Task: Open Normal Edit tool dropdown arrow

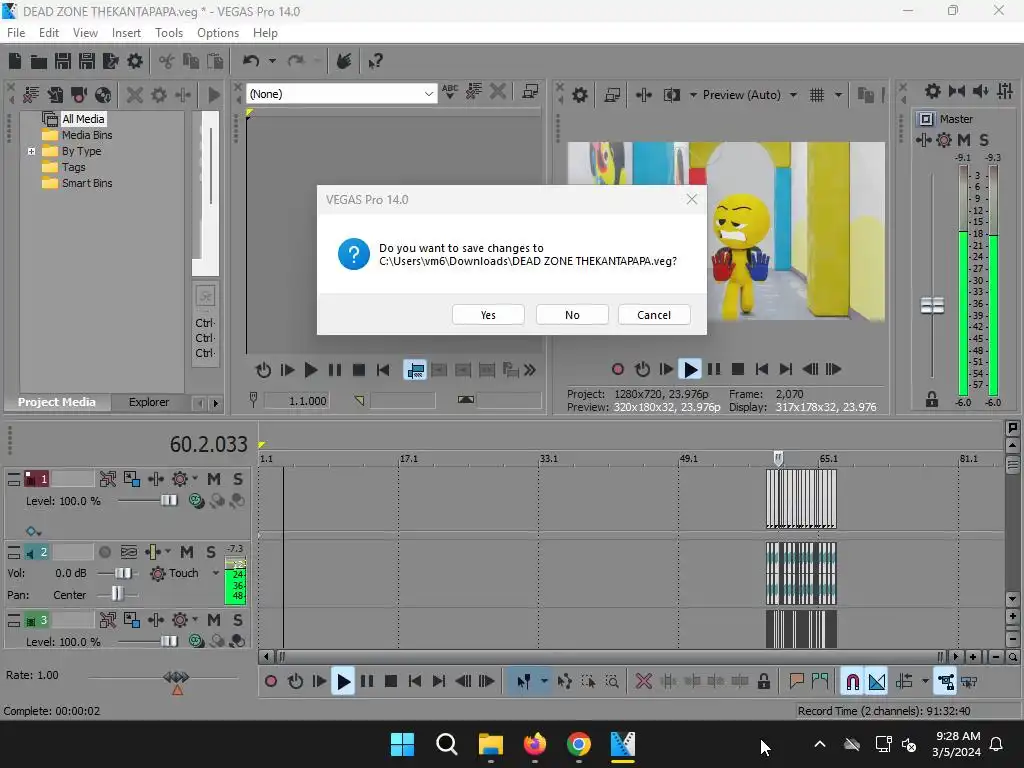Action: pos(544,682)
